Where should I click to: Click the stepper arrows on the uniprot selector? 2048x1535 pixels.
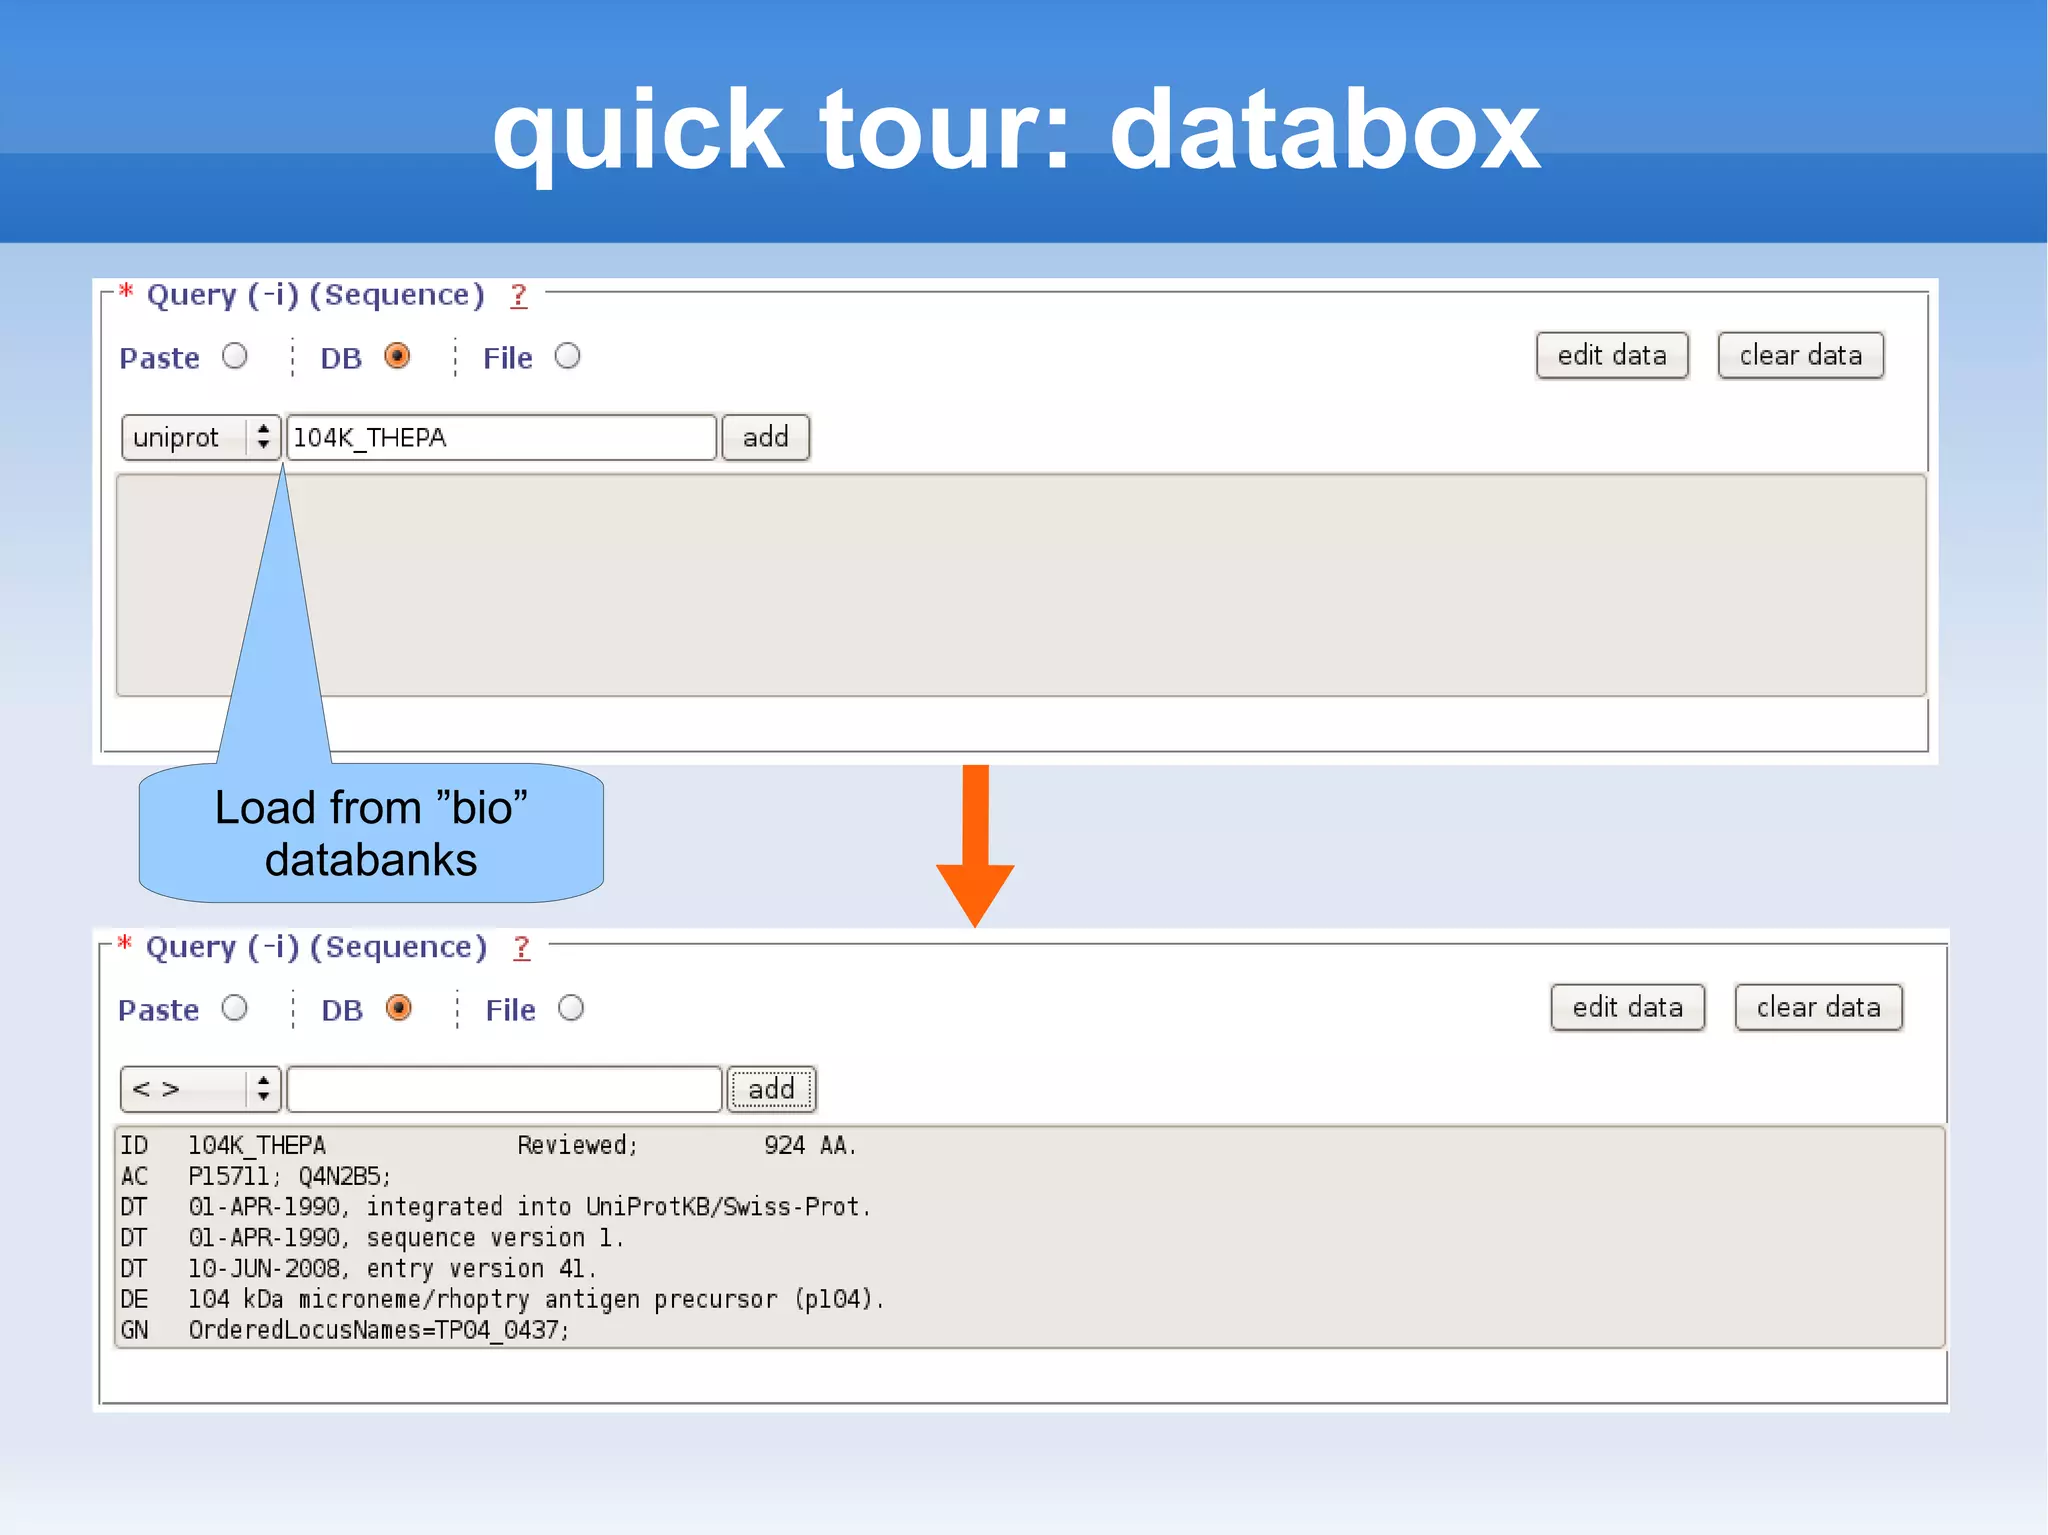pyautogui.click(x=263, y=437)
